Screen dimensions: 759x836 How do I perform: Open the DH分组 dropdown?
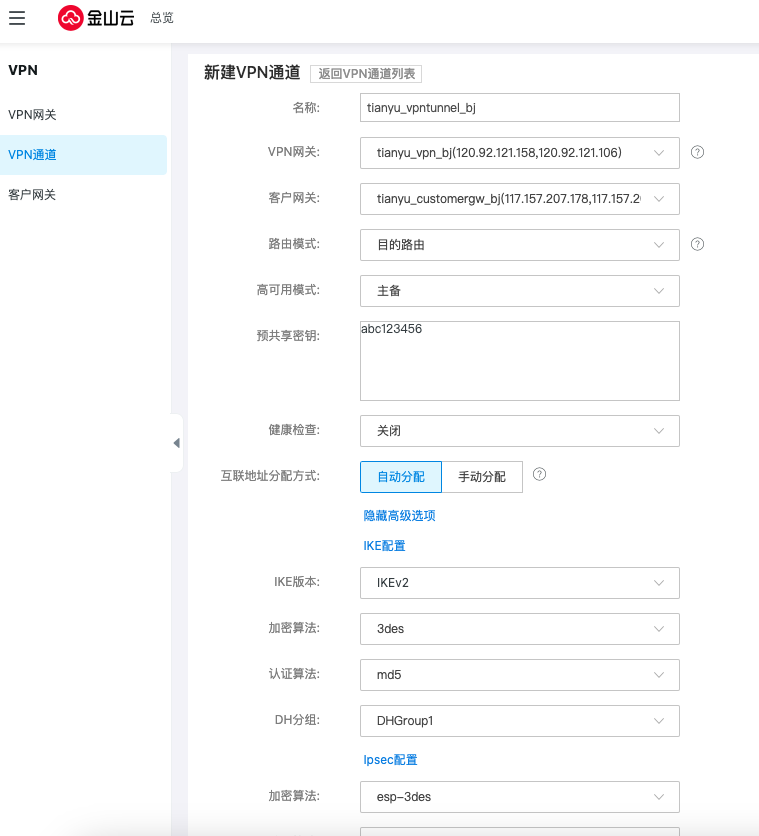click(x=519, y=721)
